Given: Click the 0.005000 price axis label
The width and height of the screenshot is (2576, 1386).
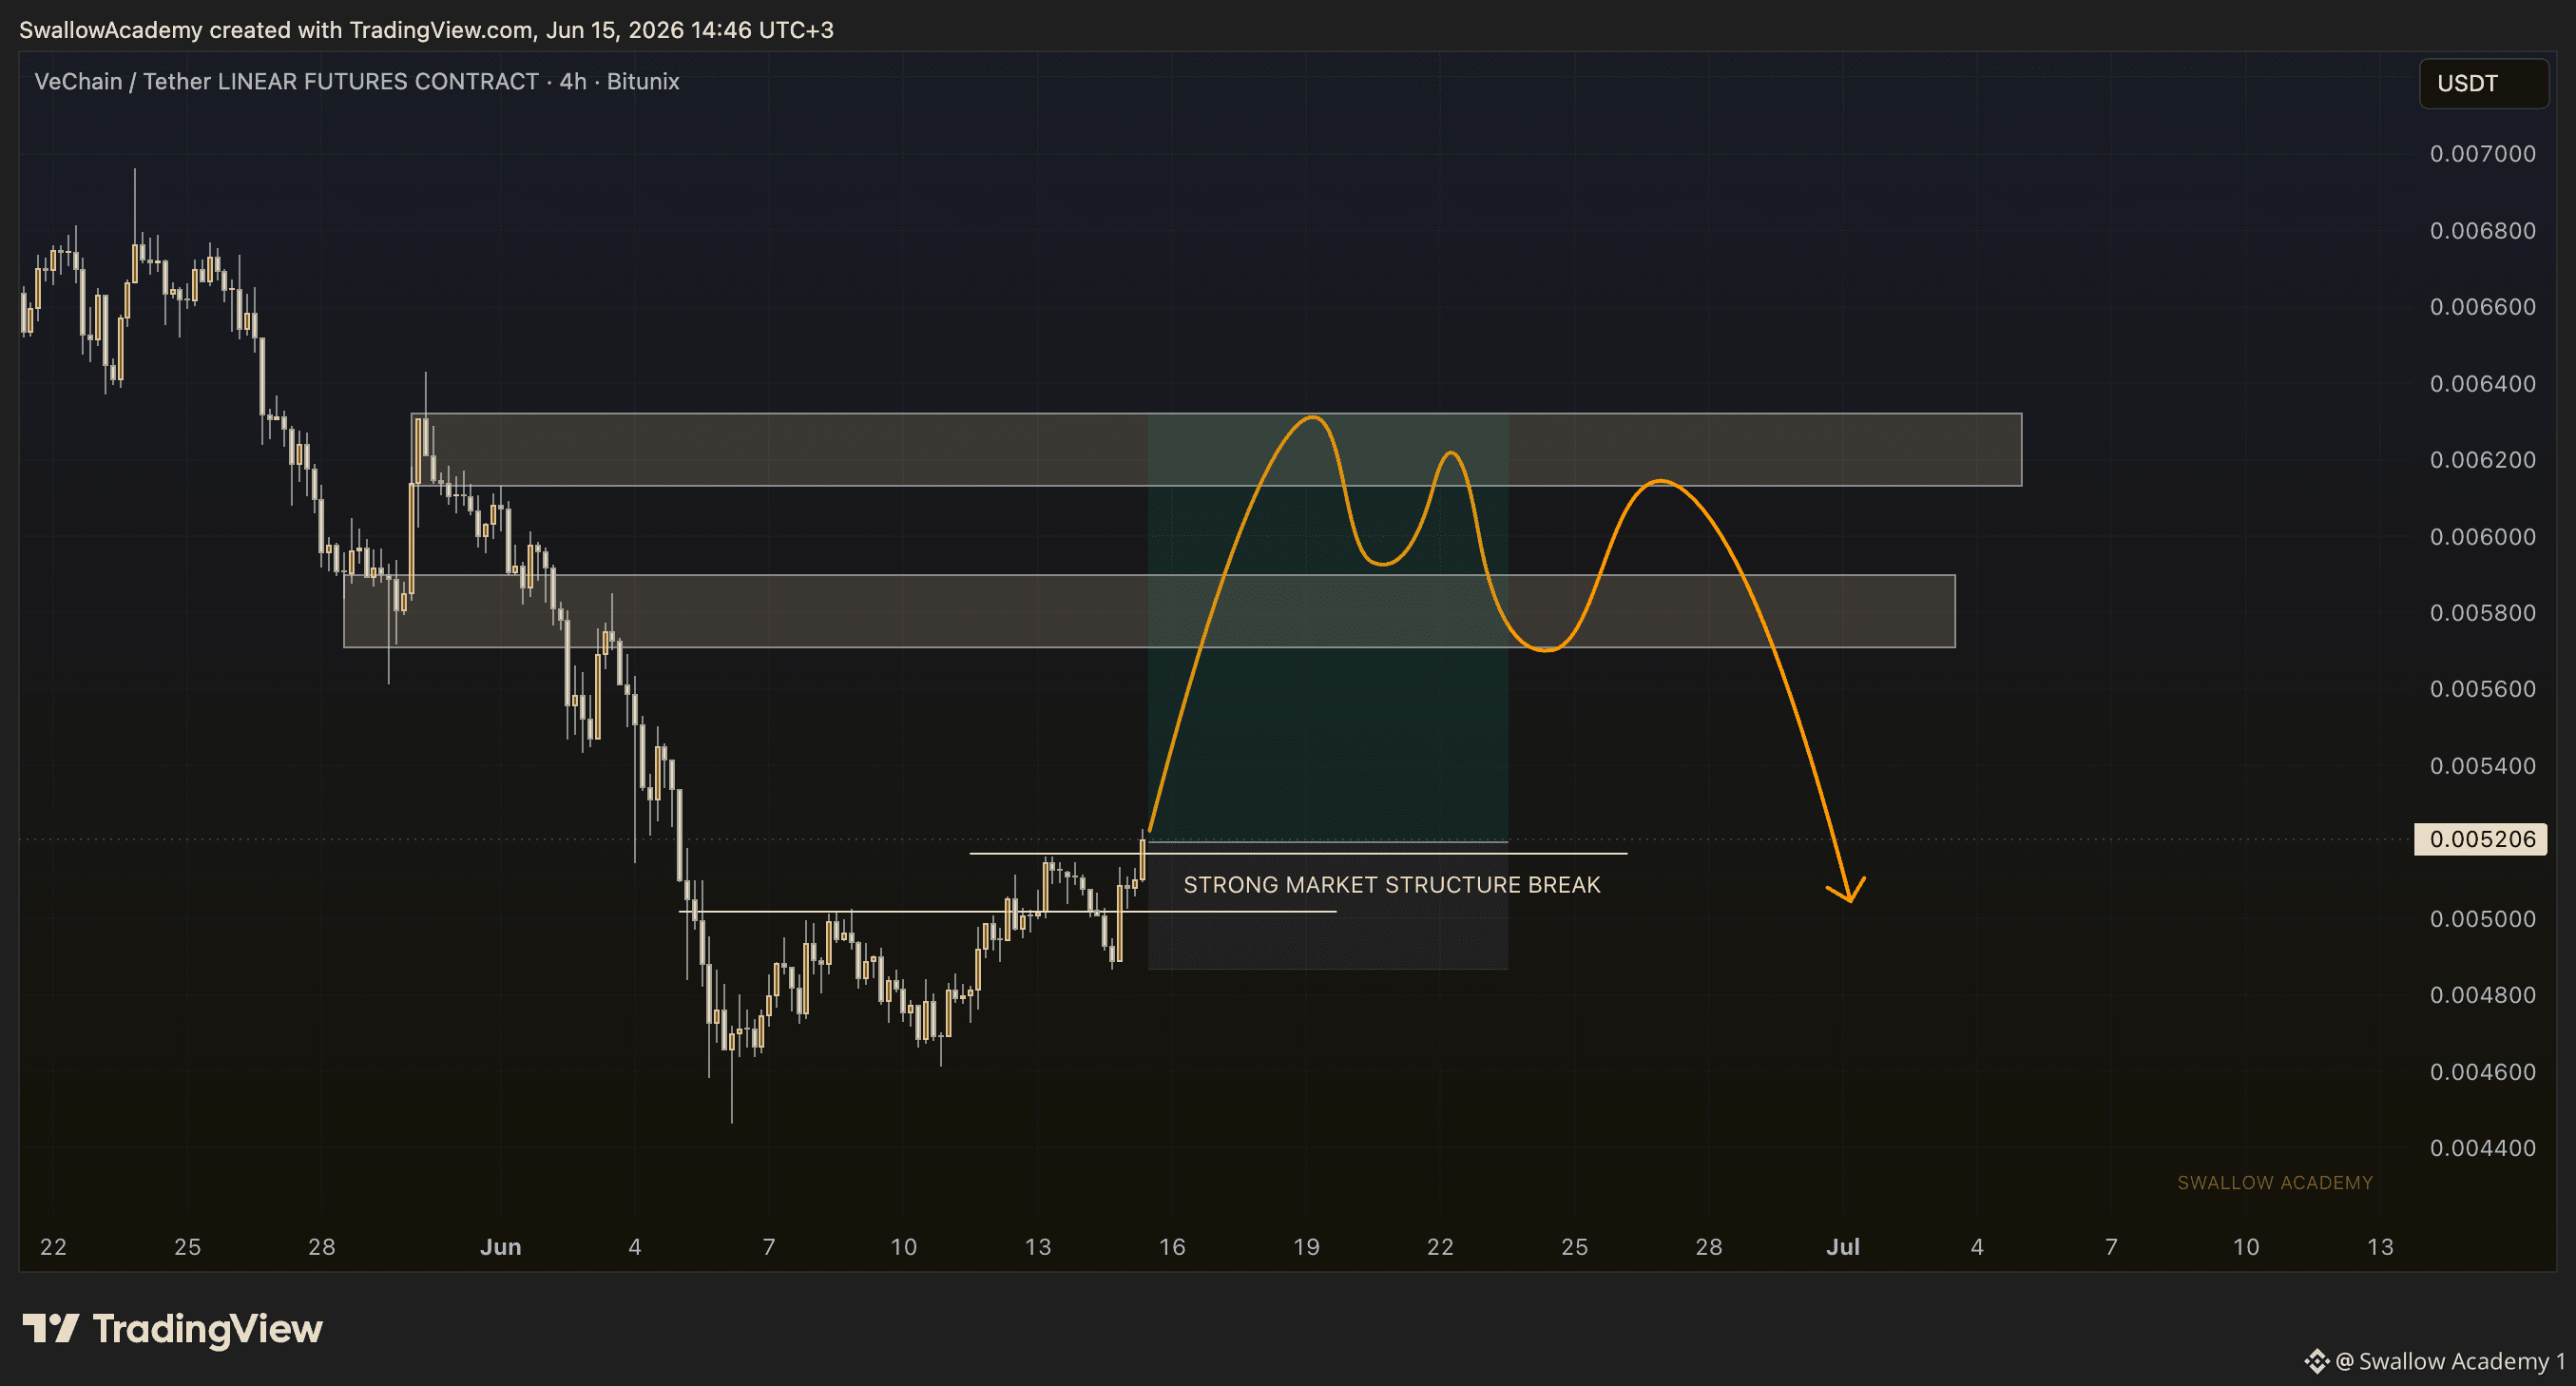Looking at the screenshot, I should point(2483,919).
